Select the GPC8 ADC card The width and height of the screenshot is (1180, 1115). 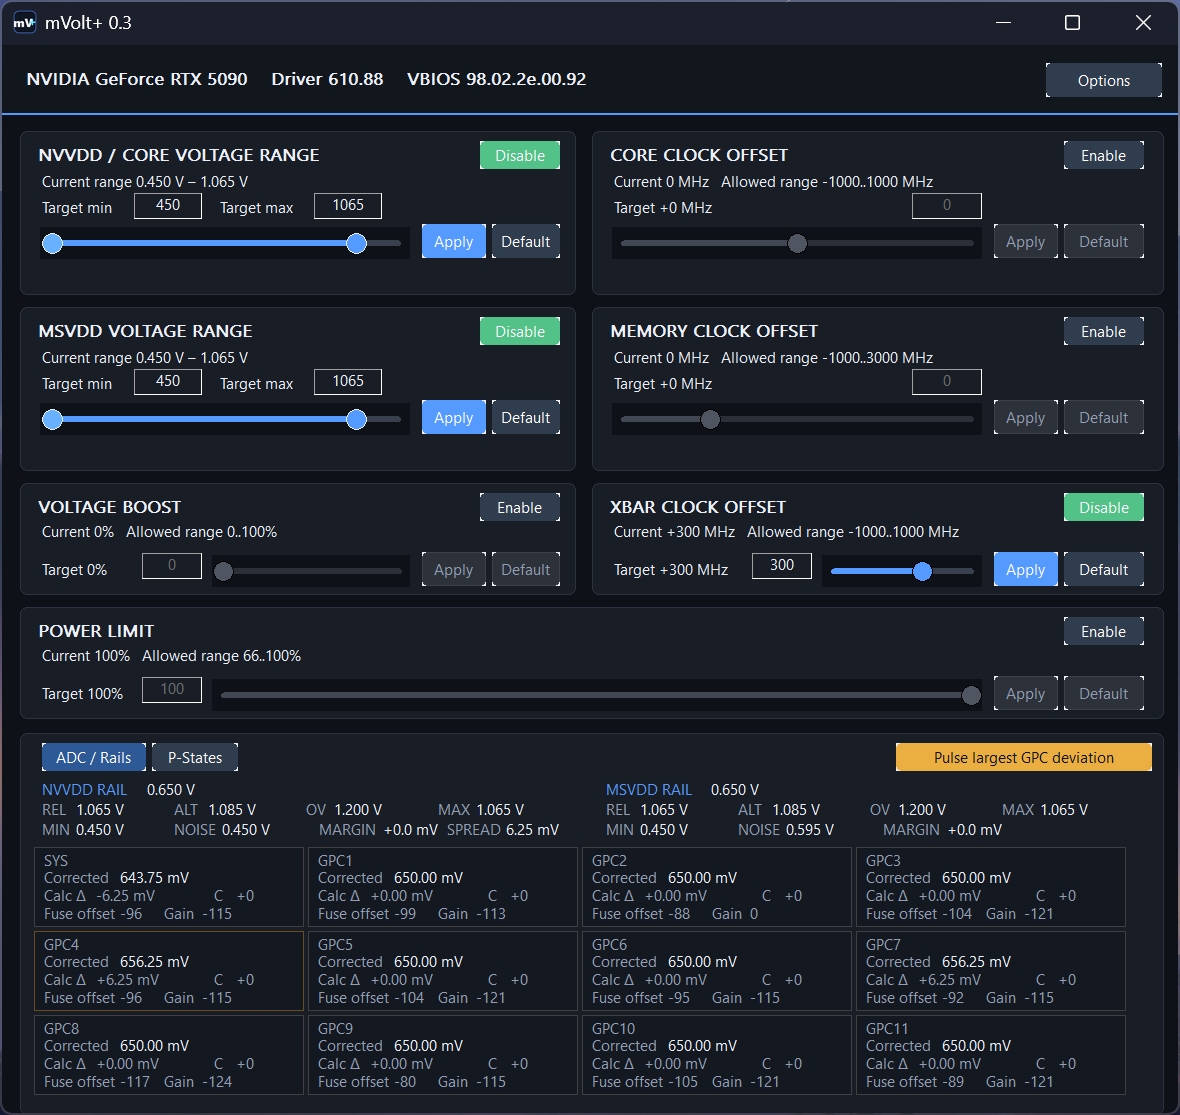pos(169,1055)
